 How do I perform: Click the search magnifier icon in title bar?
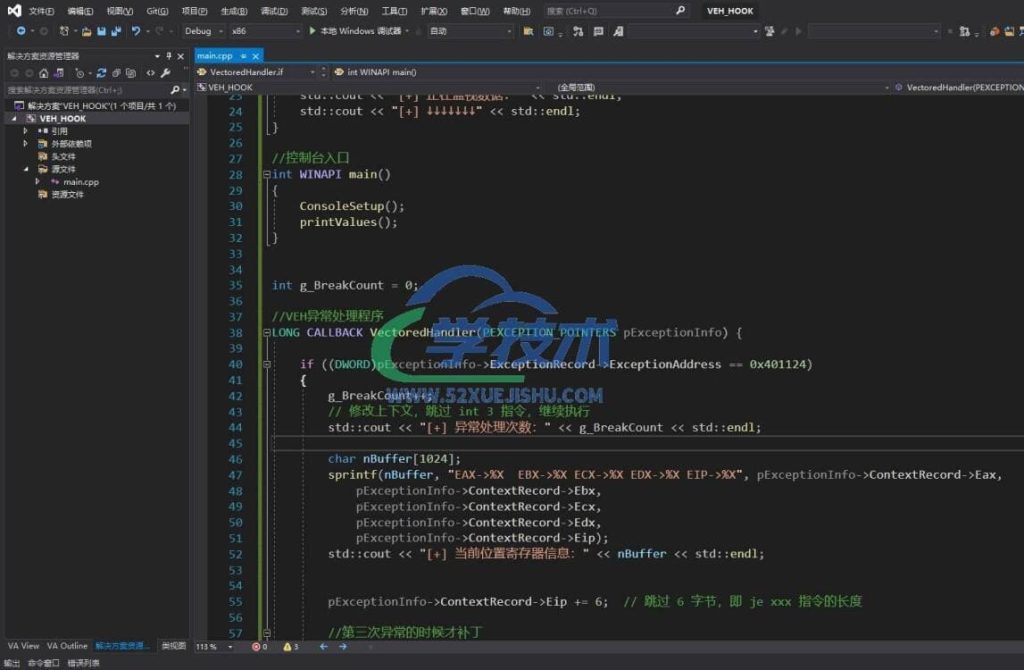681,11
